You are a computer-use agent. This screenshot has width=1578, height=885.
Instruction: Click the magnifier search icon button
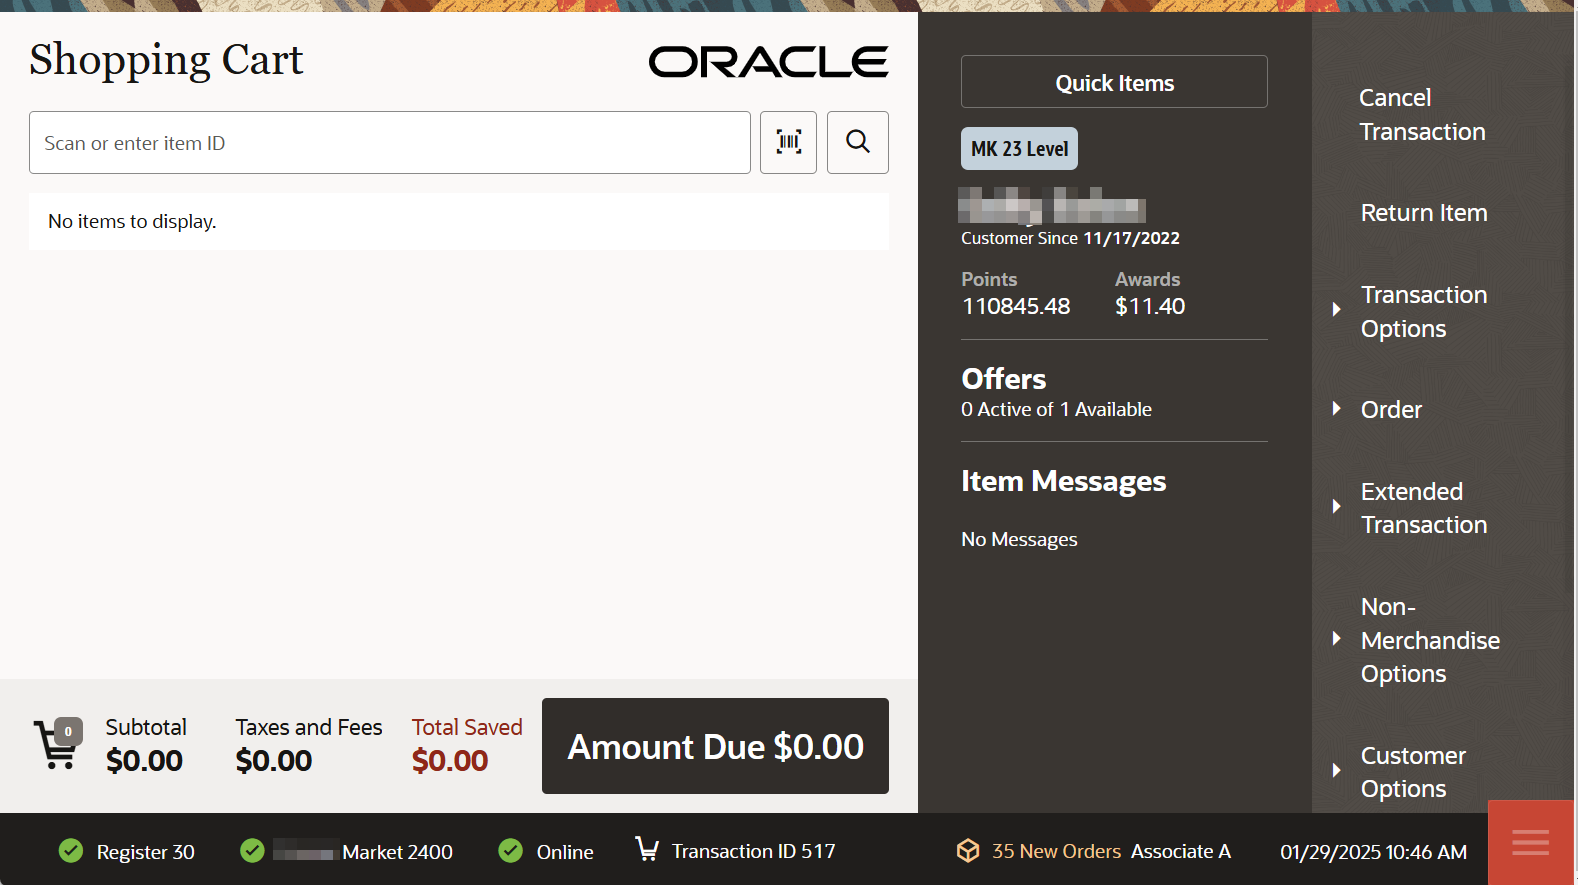coord(857,142)
